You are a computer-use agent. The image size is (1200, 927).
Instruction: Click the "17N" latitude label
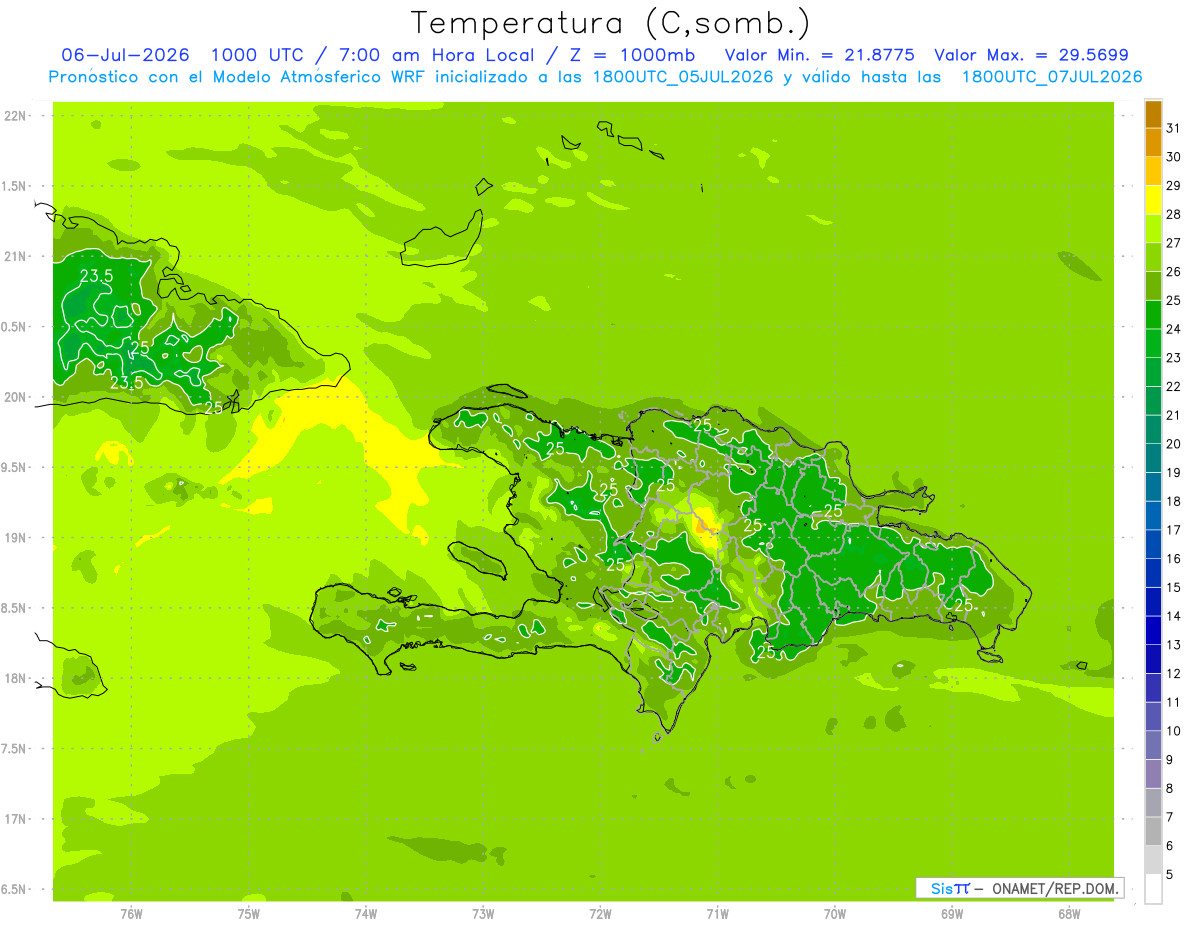(15, 819)
